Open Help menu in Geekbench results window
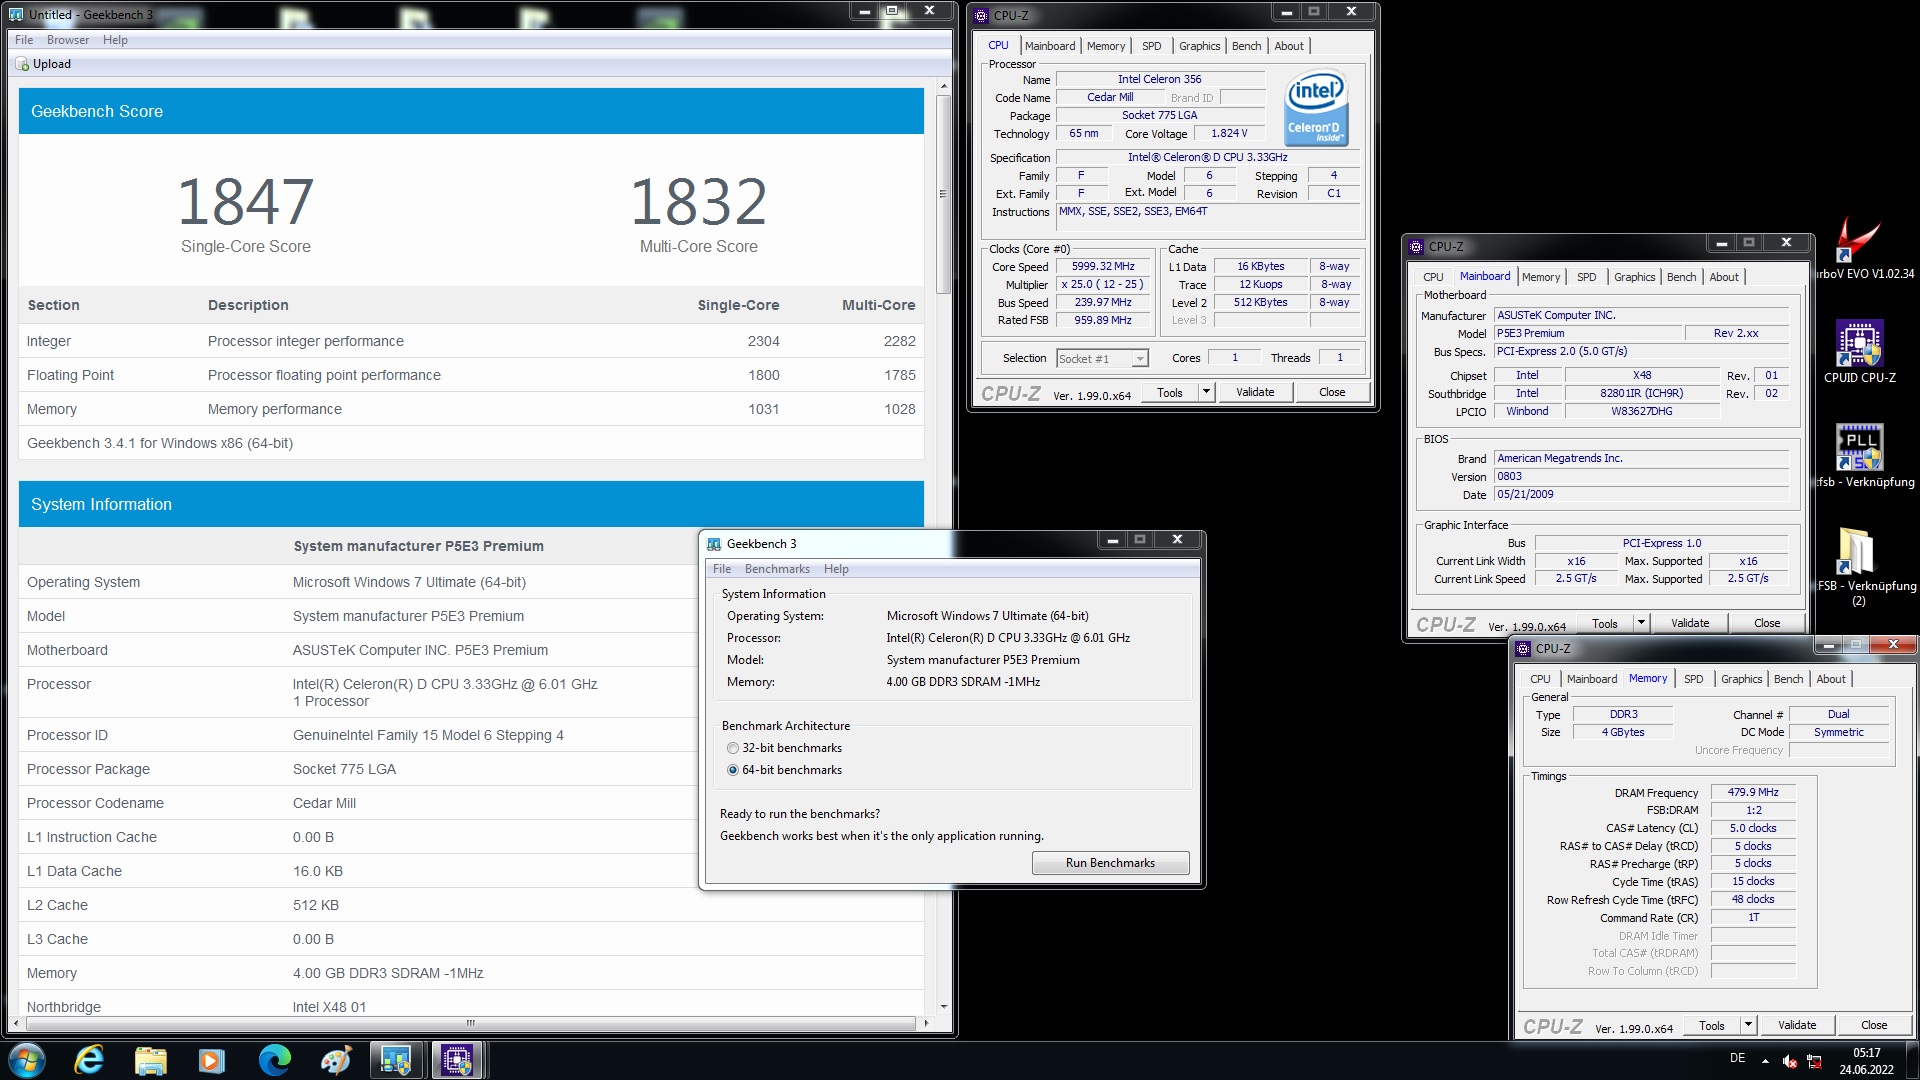This screenshot has width=1920, height=1080. tap(115, 40)
